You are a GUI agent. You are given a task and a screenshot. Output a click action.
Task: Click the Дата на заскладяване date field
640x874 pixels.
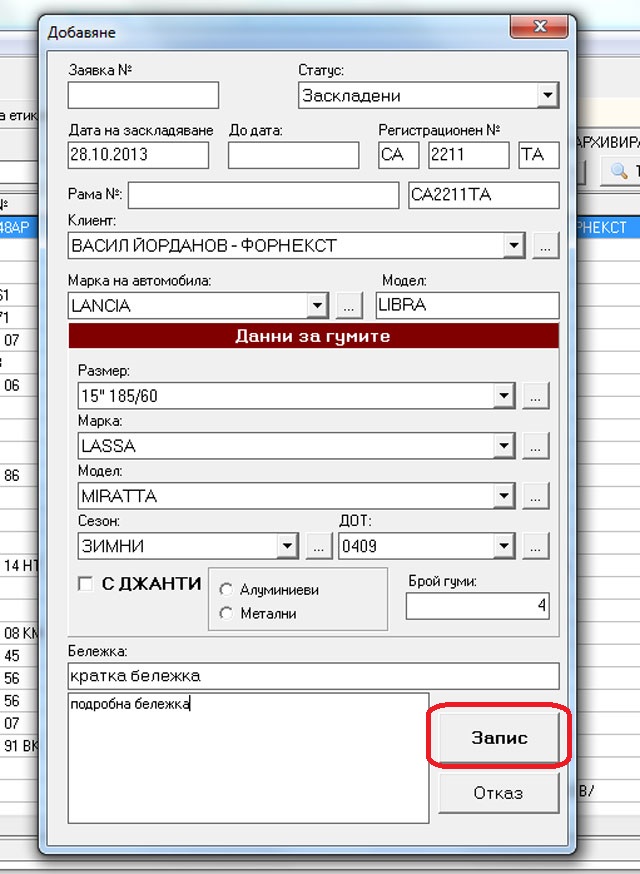[138, 155]
